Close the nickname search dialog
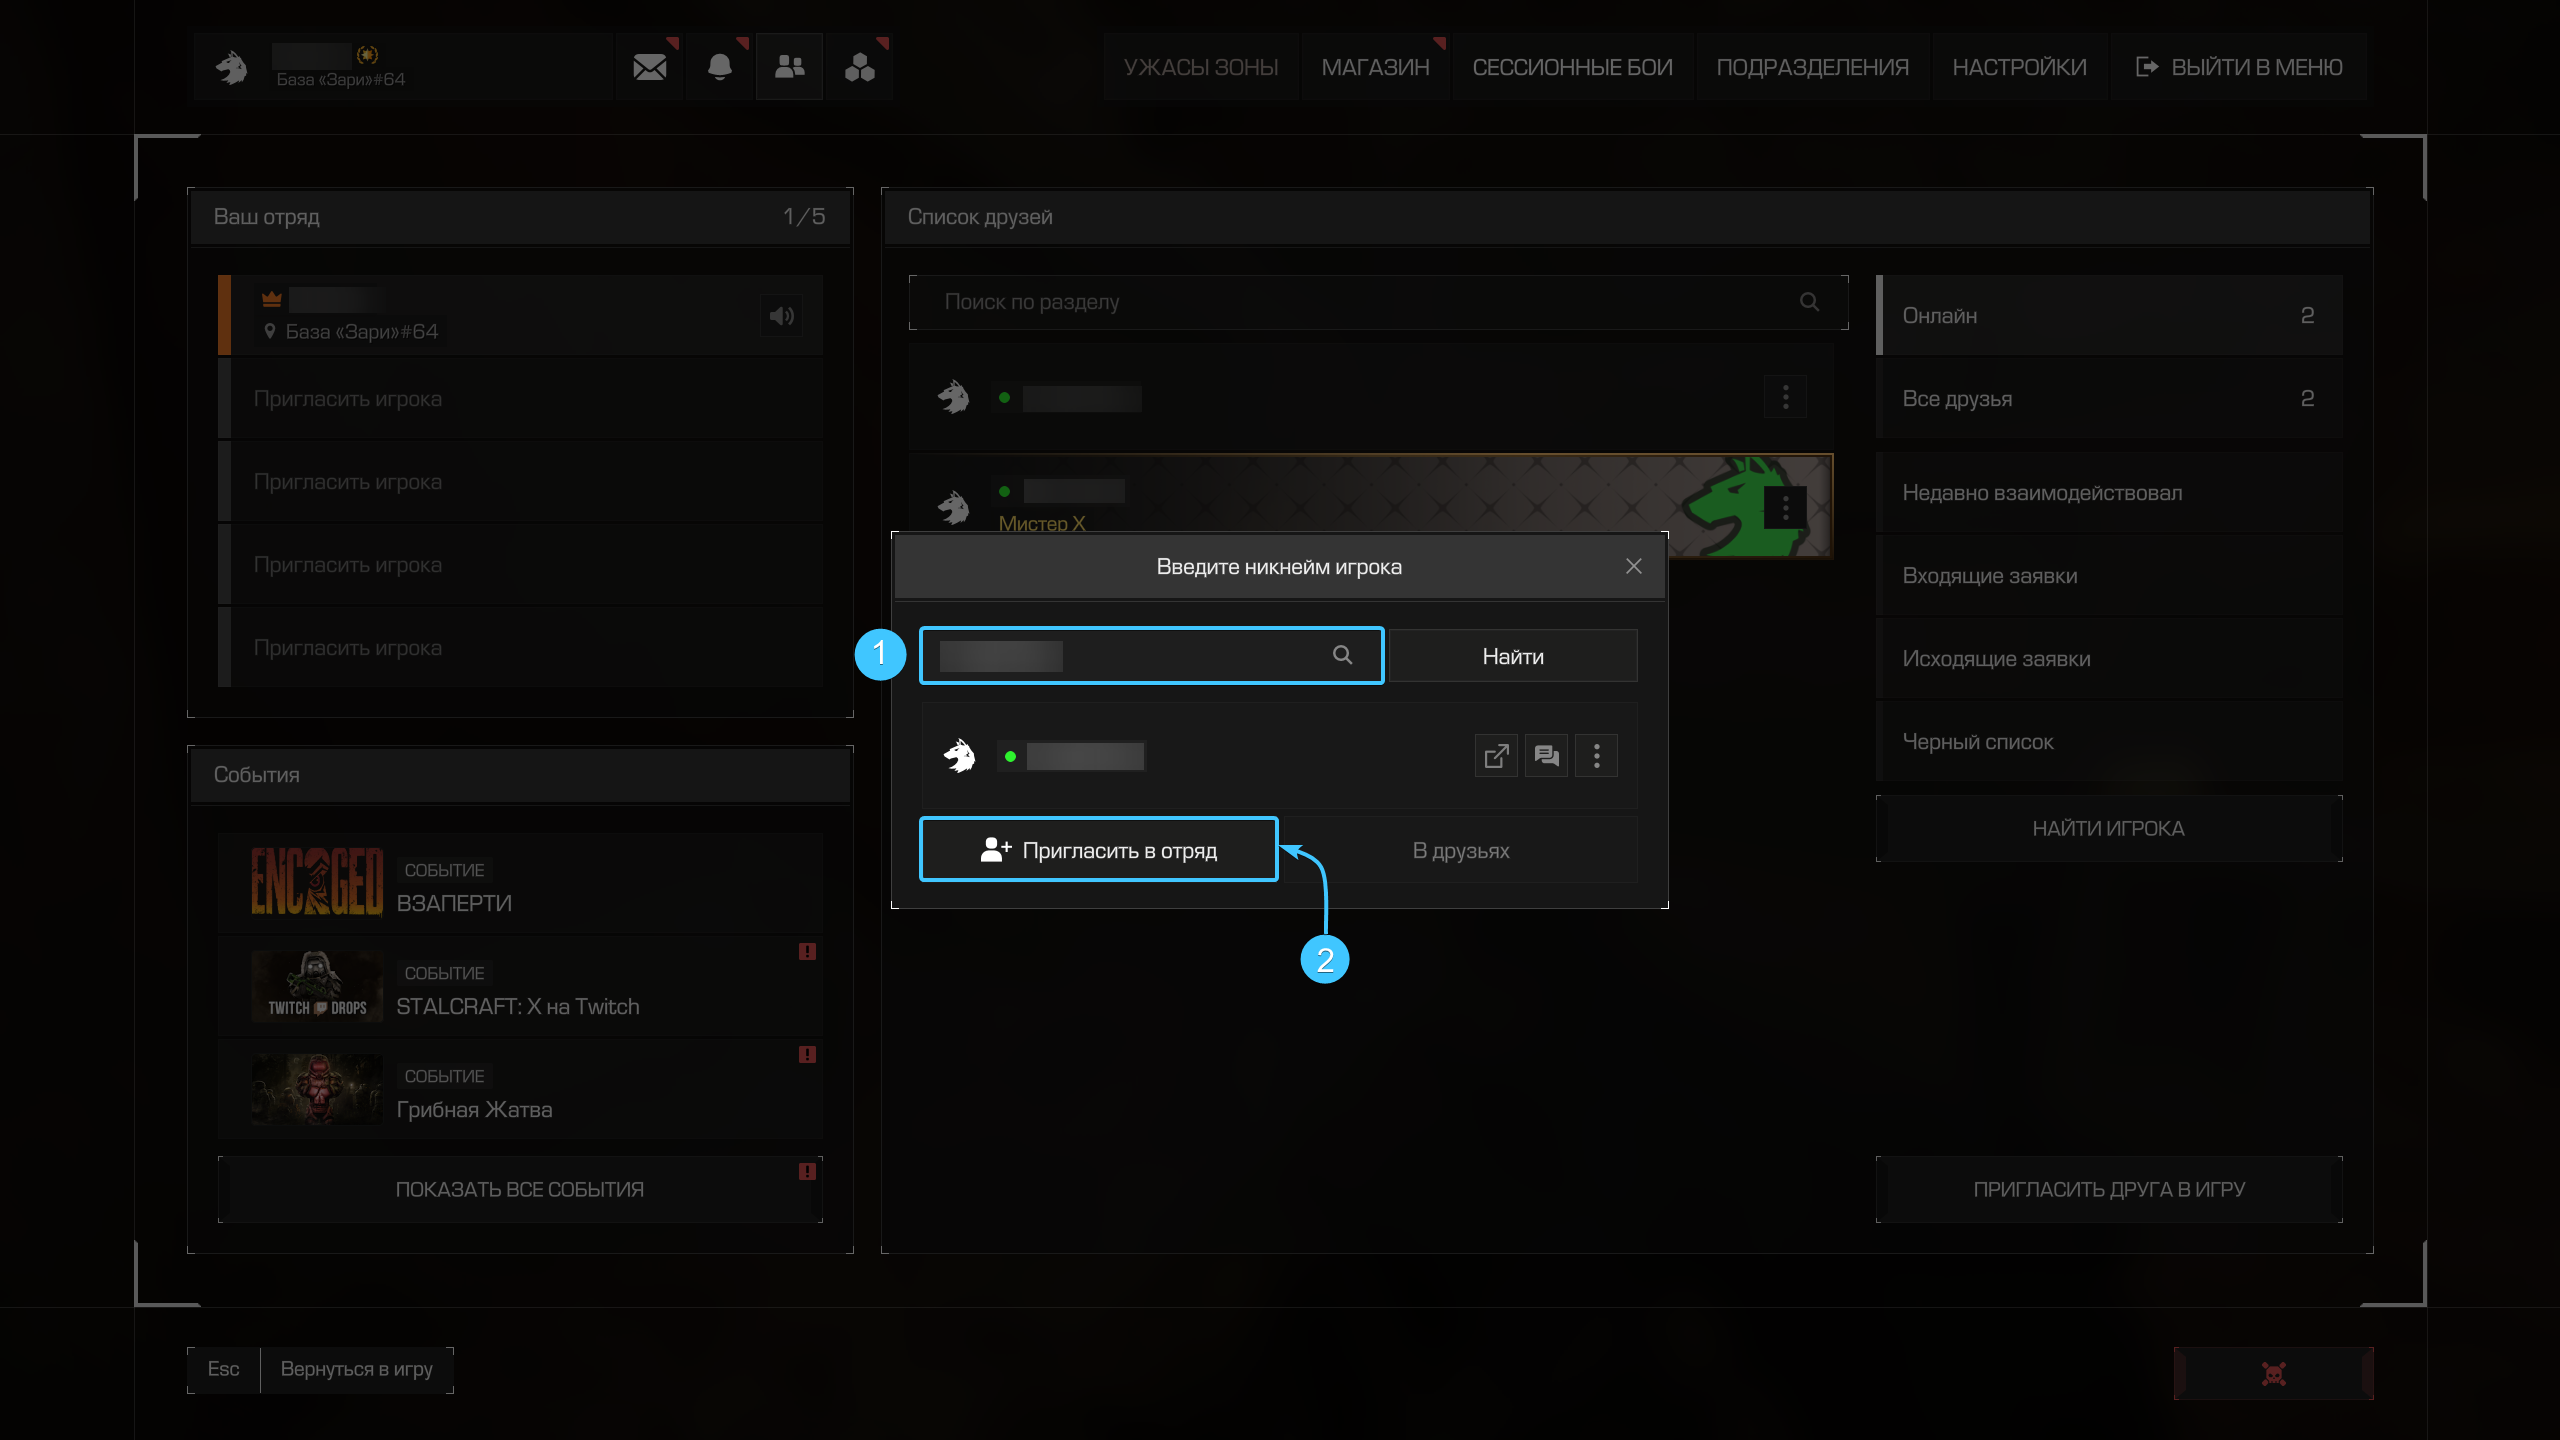Viewport: 2560px width, 1440px height. tap(1633, 567)
